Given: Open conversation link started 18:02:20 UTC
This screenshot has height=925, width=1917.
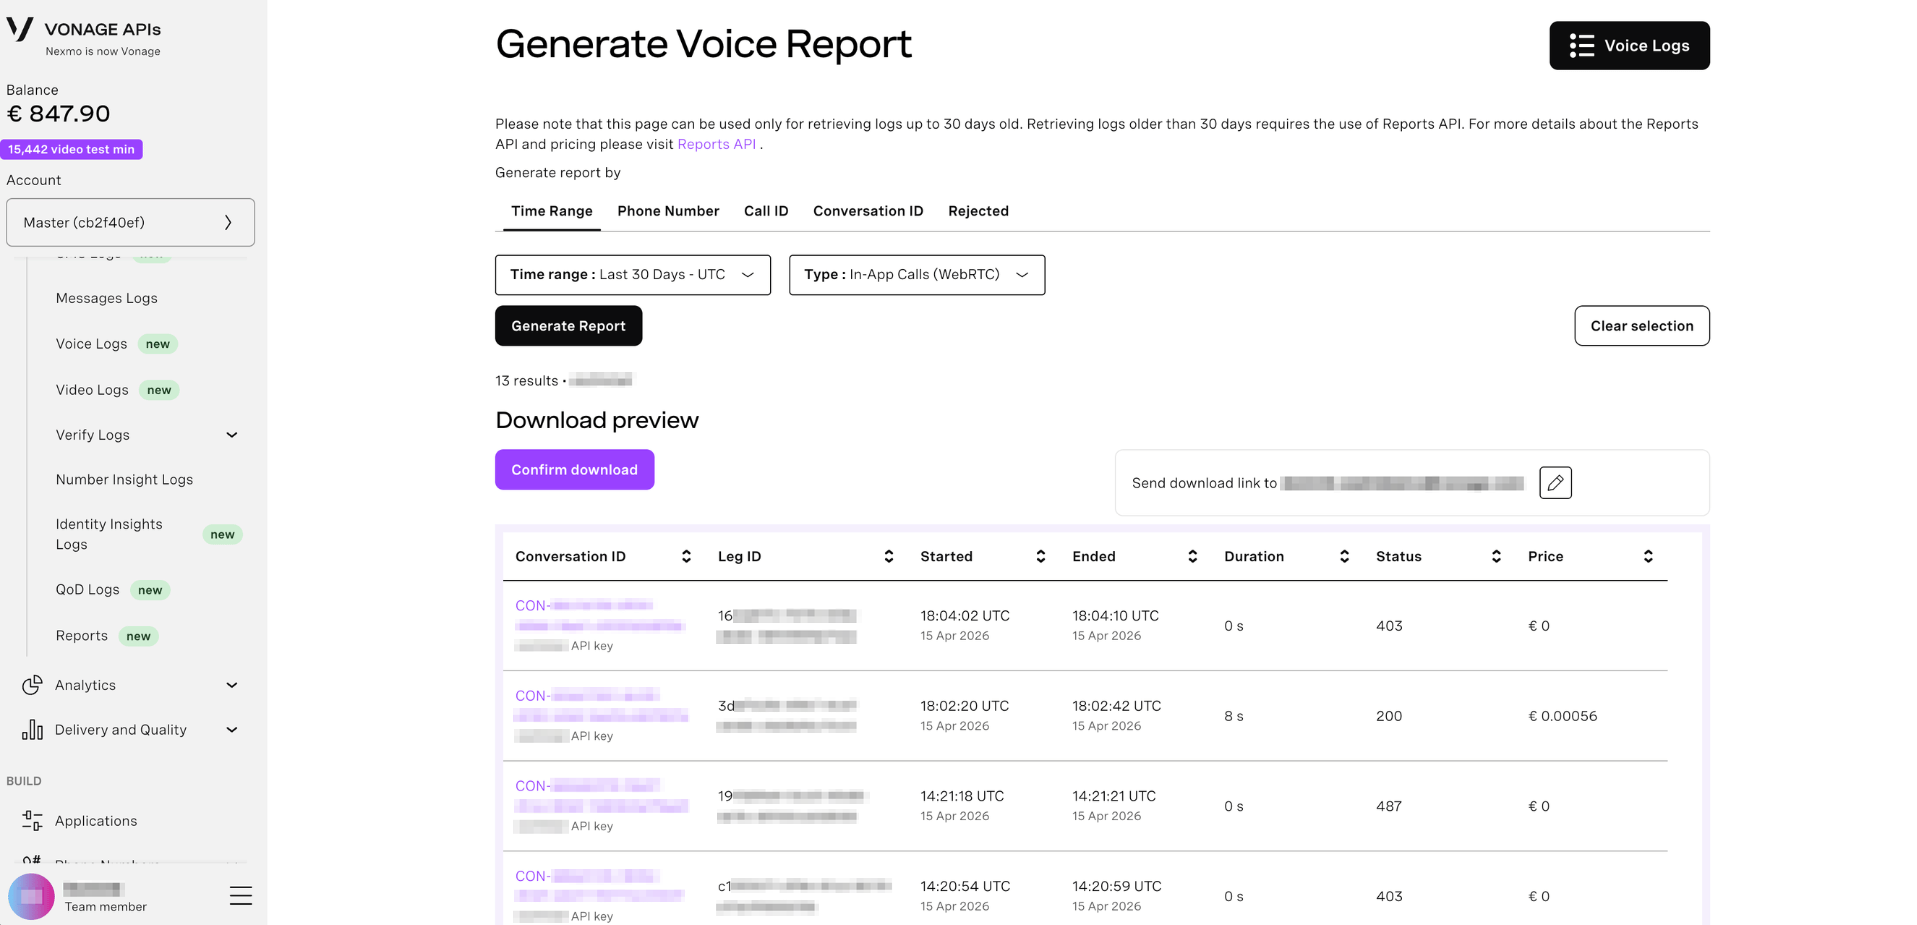Looking at the screenshot, I should (x=599, y=705).
